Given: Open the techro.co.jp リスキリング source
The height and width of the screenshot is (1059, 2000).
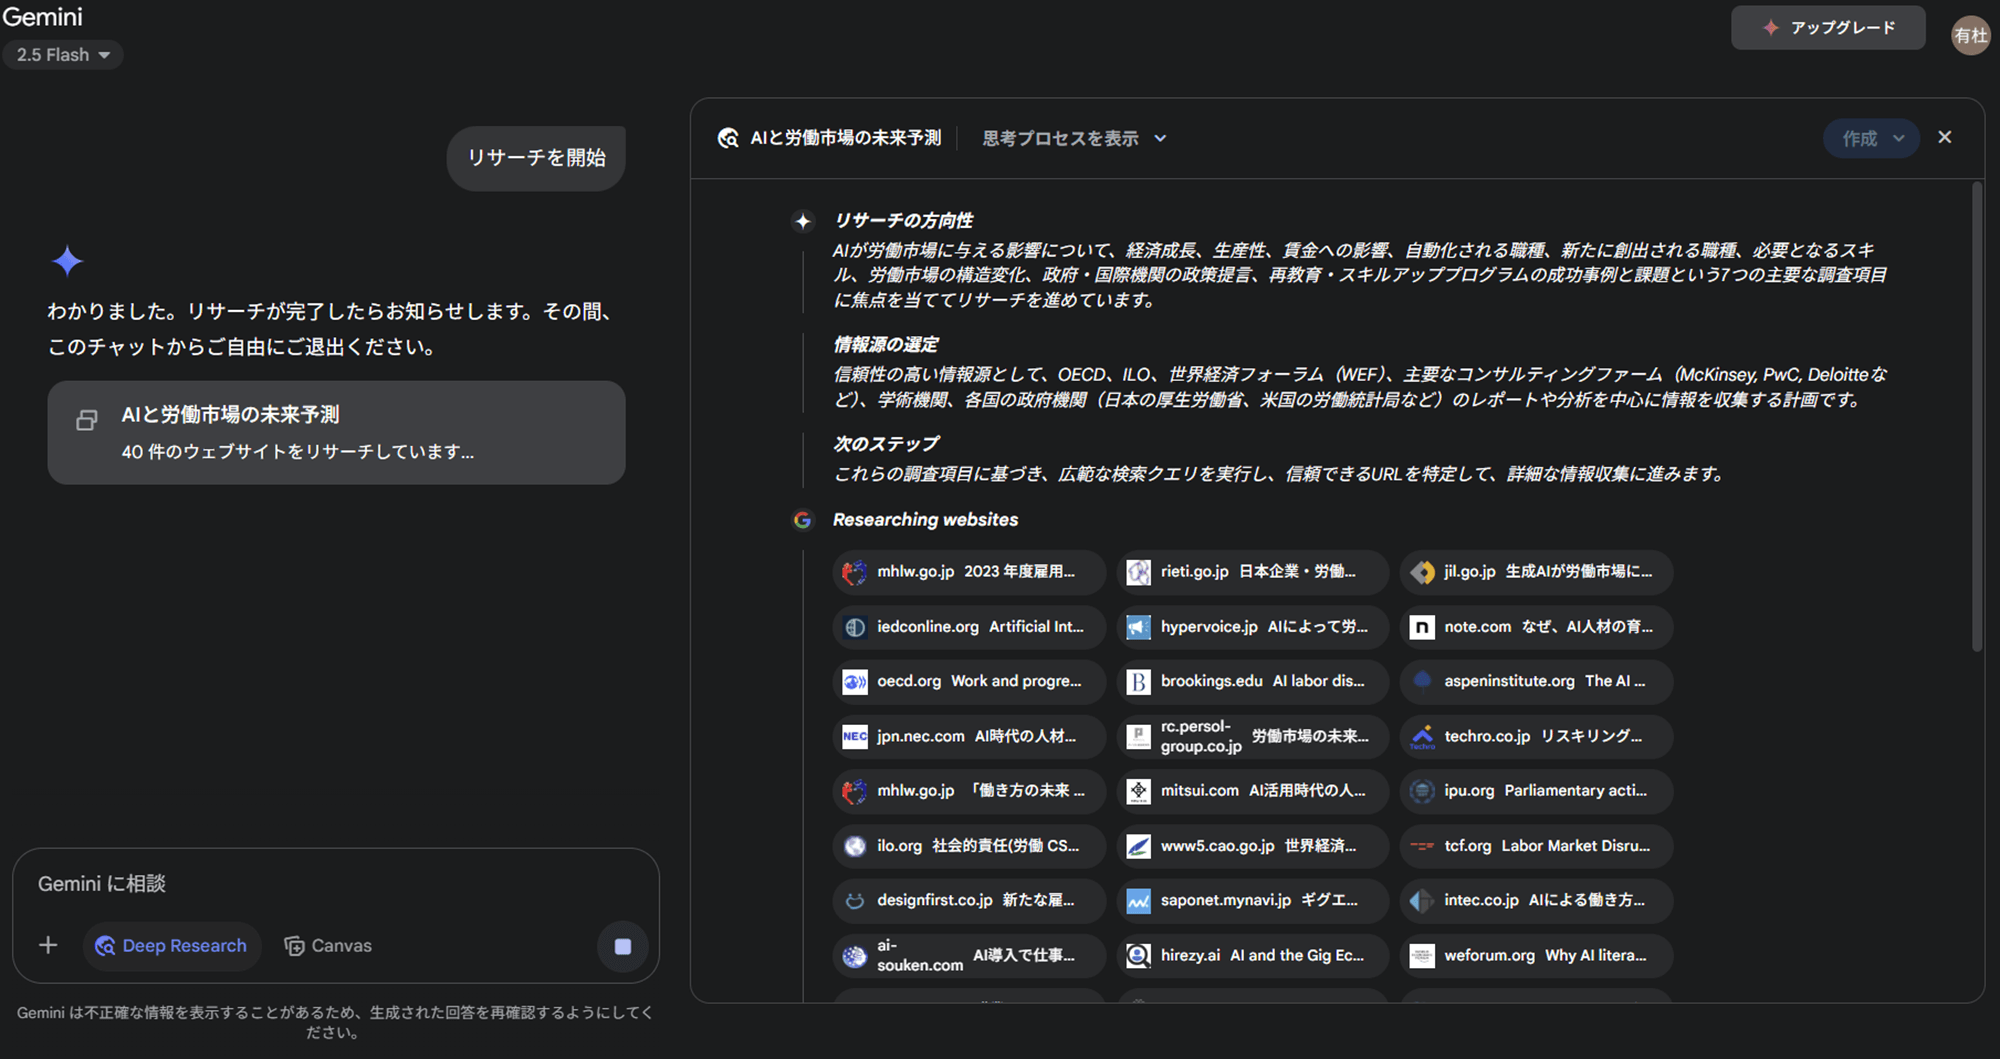Looking at the screenshot, I should tap(1536, 736).
